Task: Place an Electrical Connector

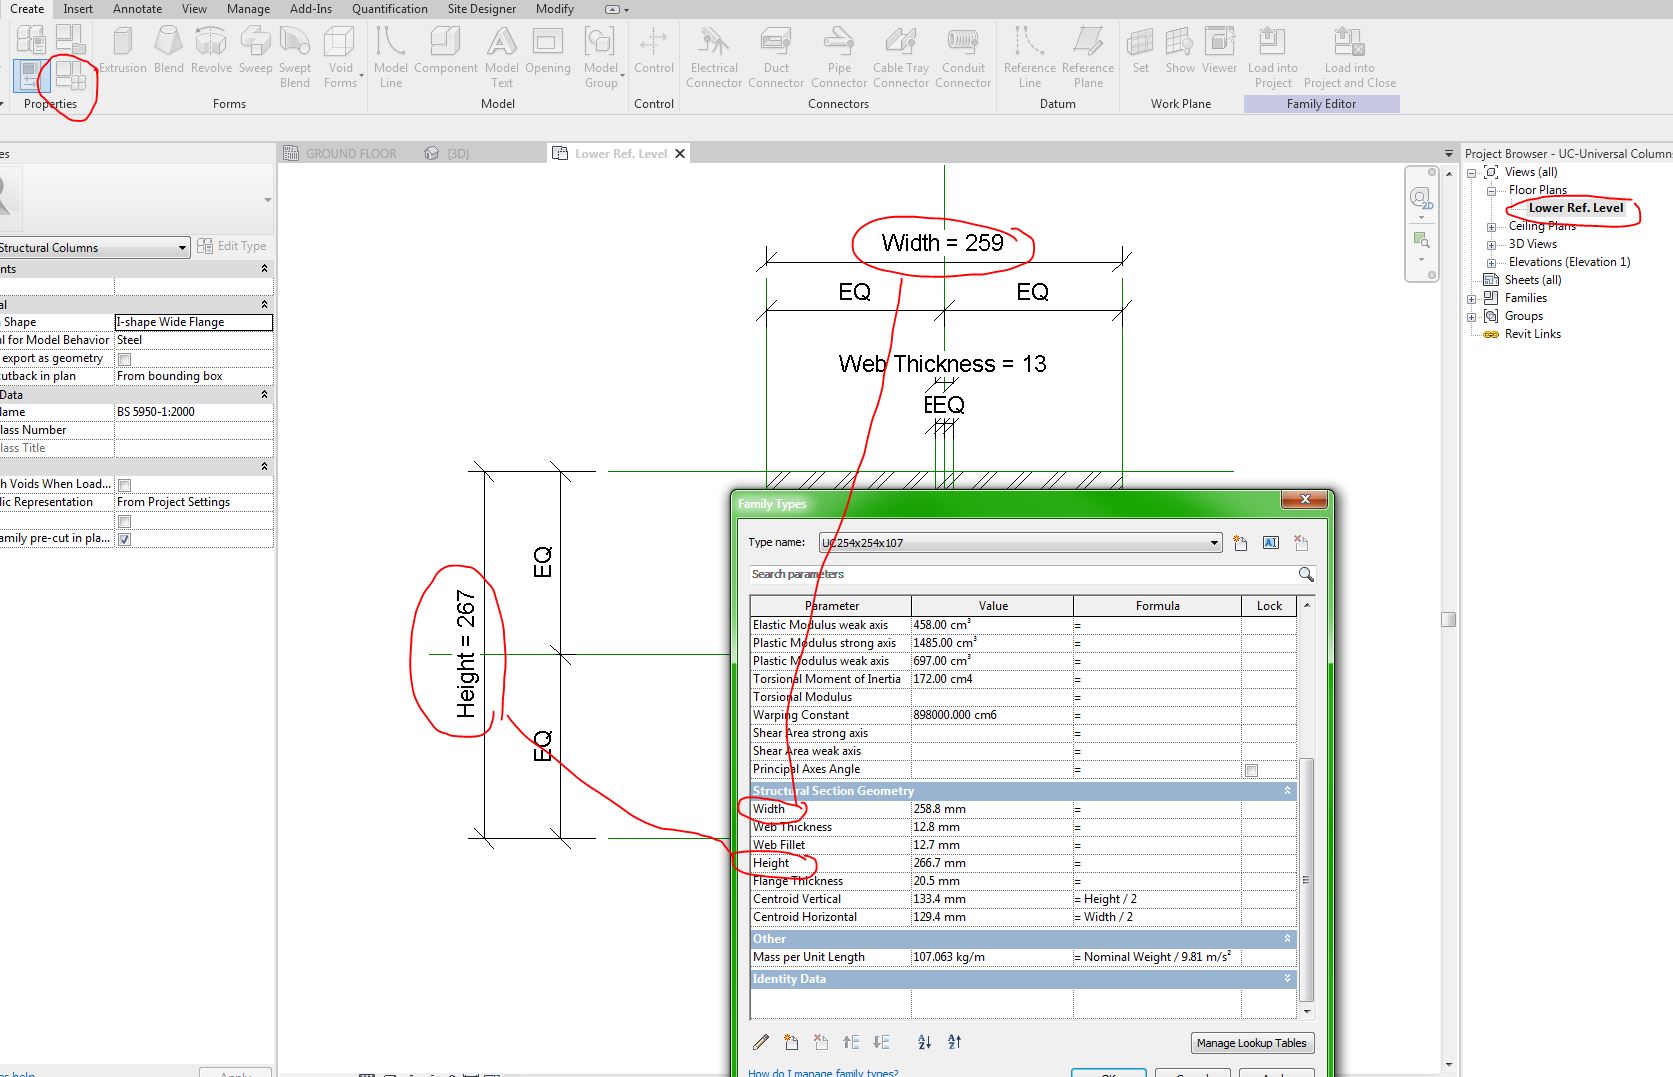Action: [x=713, y=55]
